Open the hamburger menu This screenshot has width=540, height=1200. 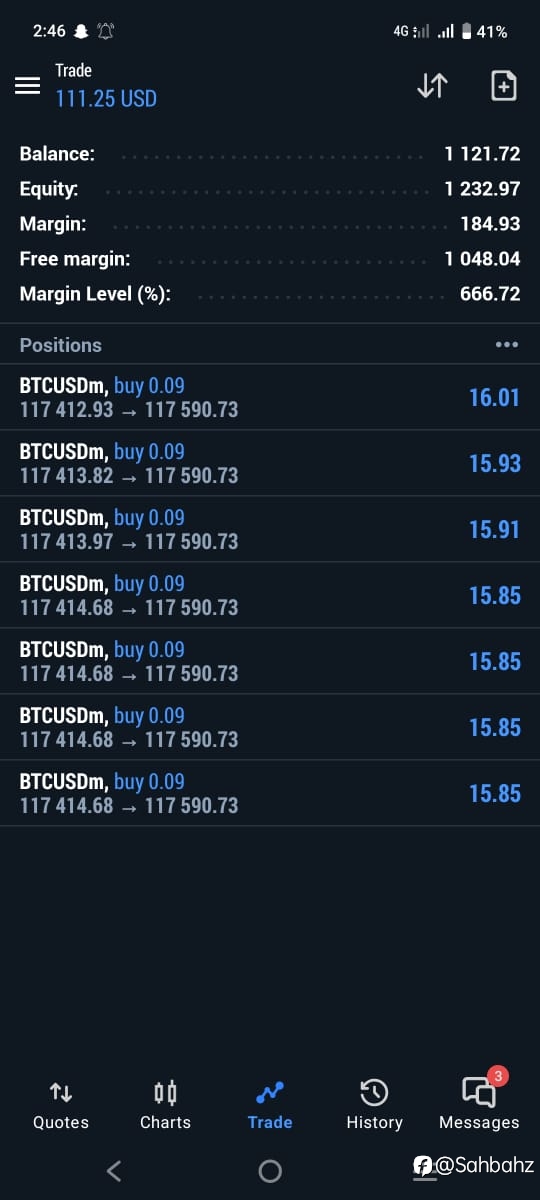(27, 86)
